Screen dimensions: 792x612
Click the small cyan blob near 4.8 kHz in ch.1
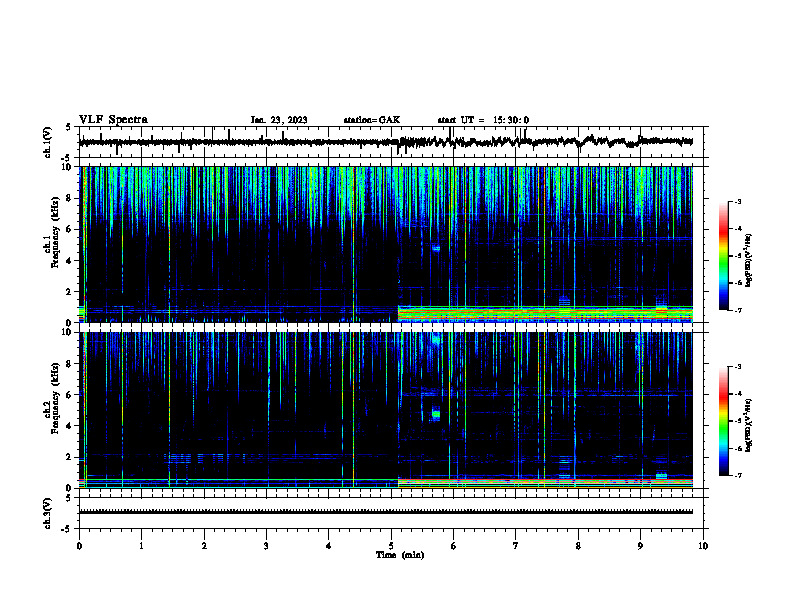click(x=436, y=248)
